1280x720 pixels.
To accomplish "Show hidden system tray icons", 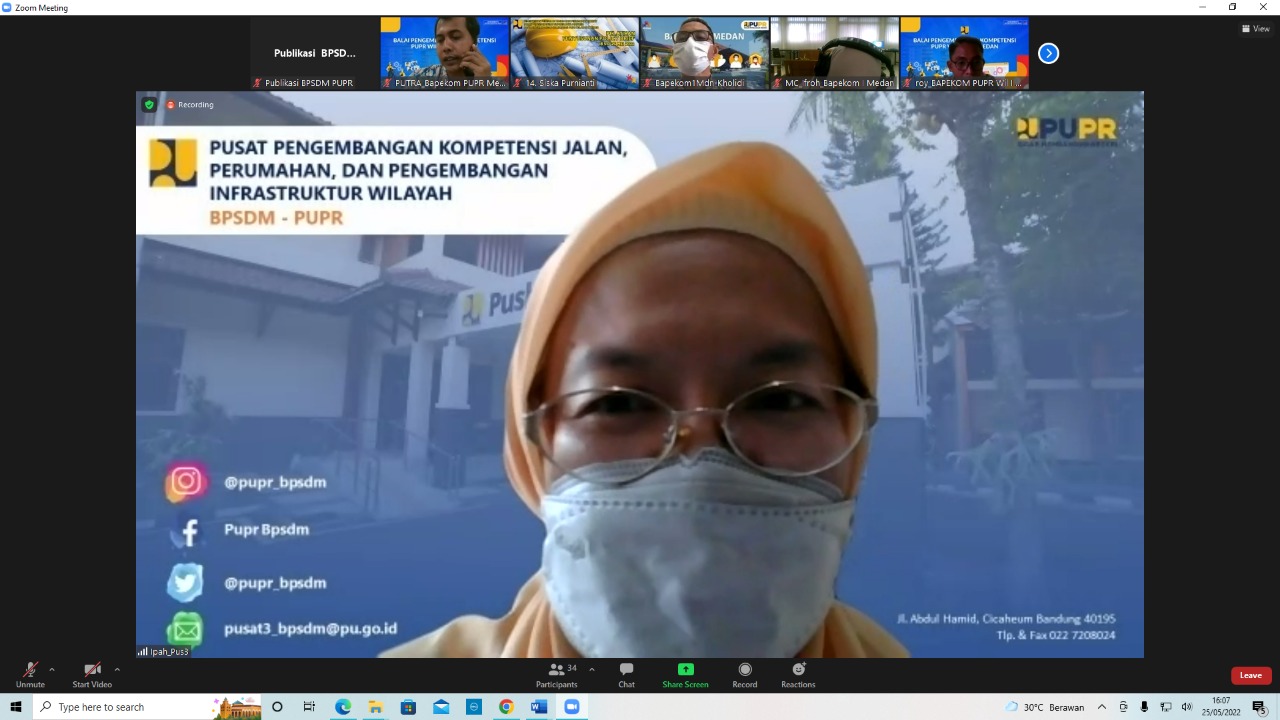I will [x=1102, y=707].
